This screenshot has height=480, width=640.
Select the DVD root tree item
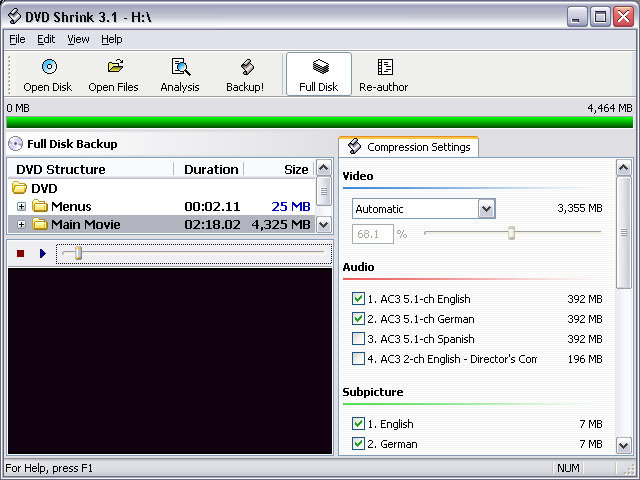pyautogui.click(x=44, y=189)
